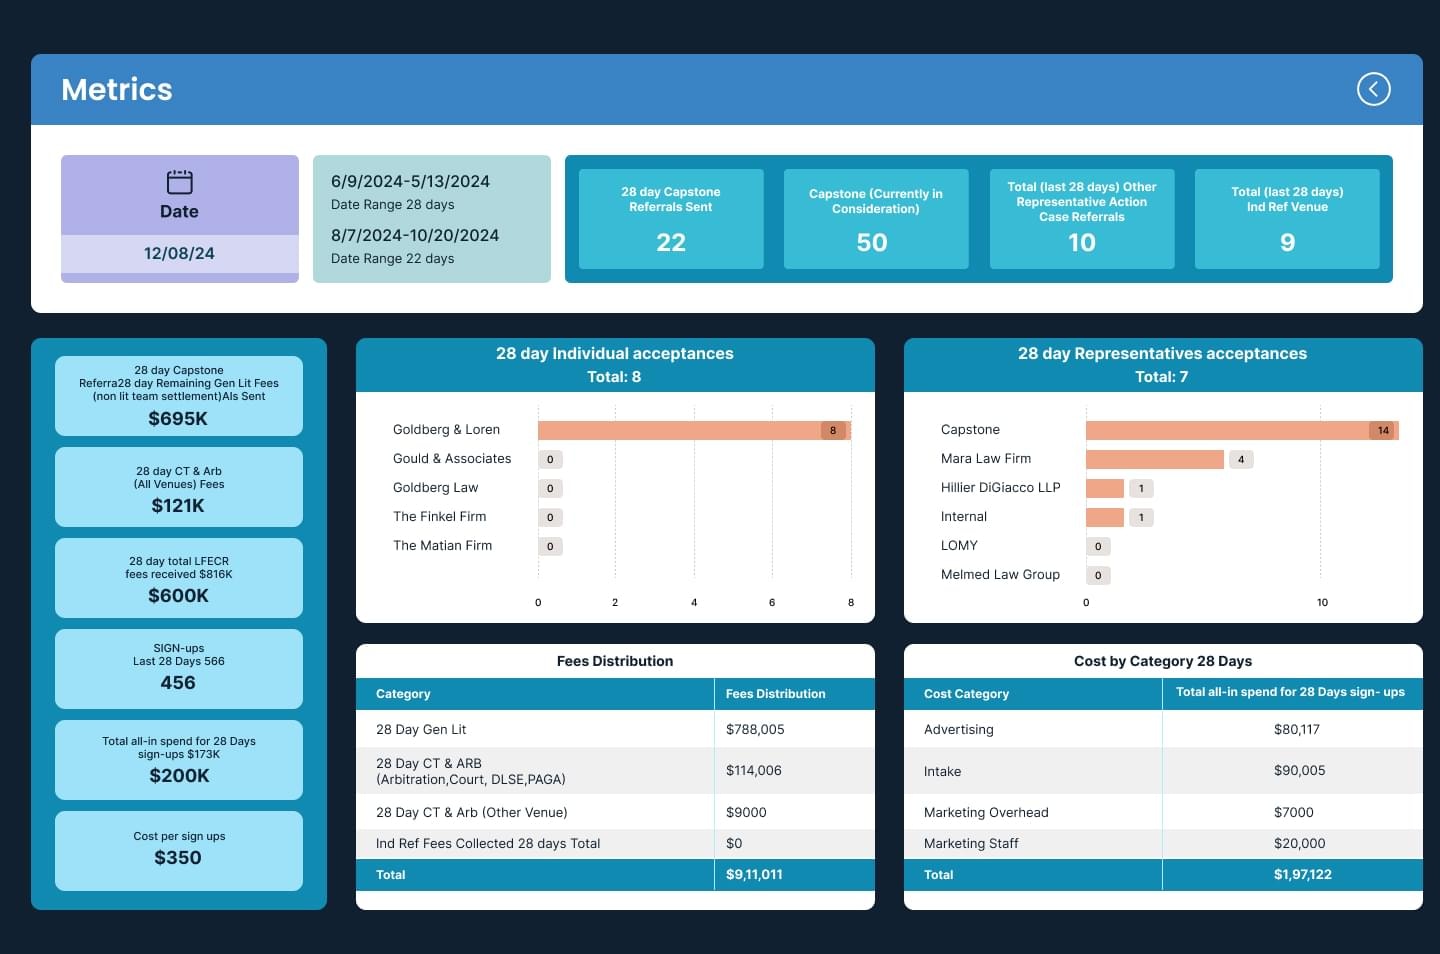Select the $788,005 cell

tap(755, 730)
